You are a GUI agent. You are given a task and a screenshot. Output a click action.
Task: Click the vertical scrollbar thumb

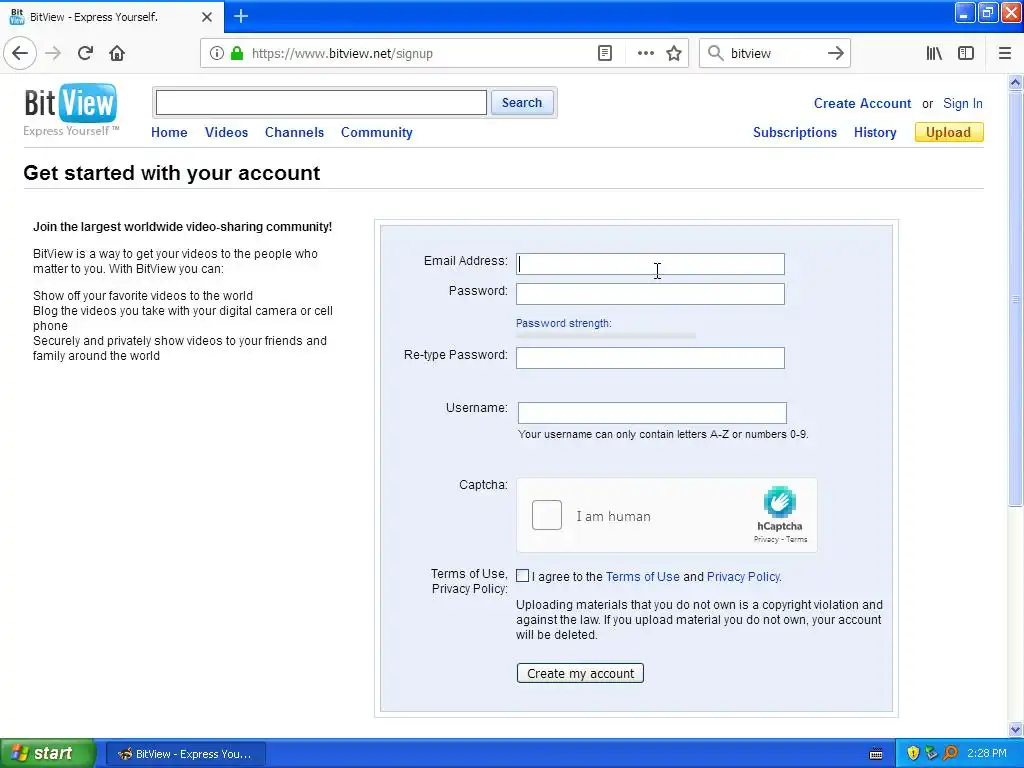point(1016,298)
